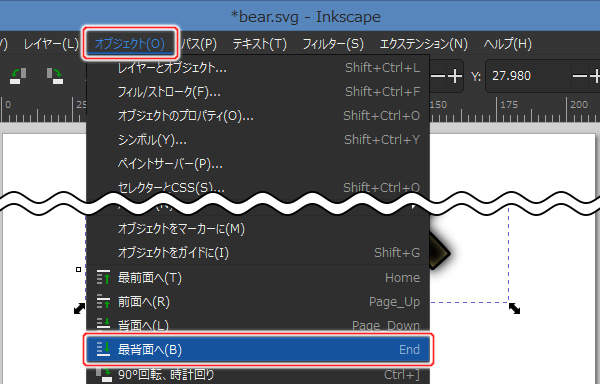Choose シンボル(Y)... menu entry
This screenshot has width=600, height=384.
pyautogui.click(x=258, y=140)
